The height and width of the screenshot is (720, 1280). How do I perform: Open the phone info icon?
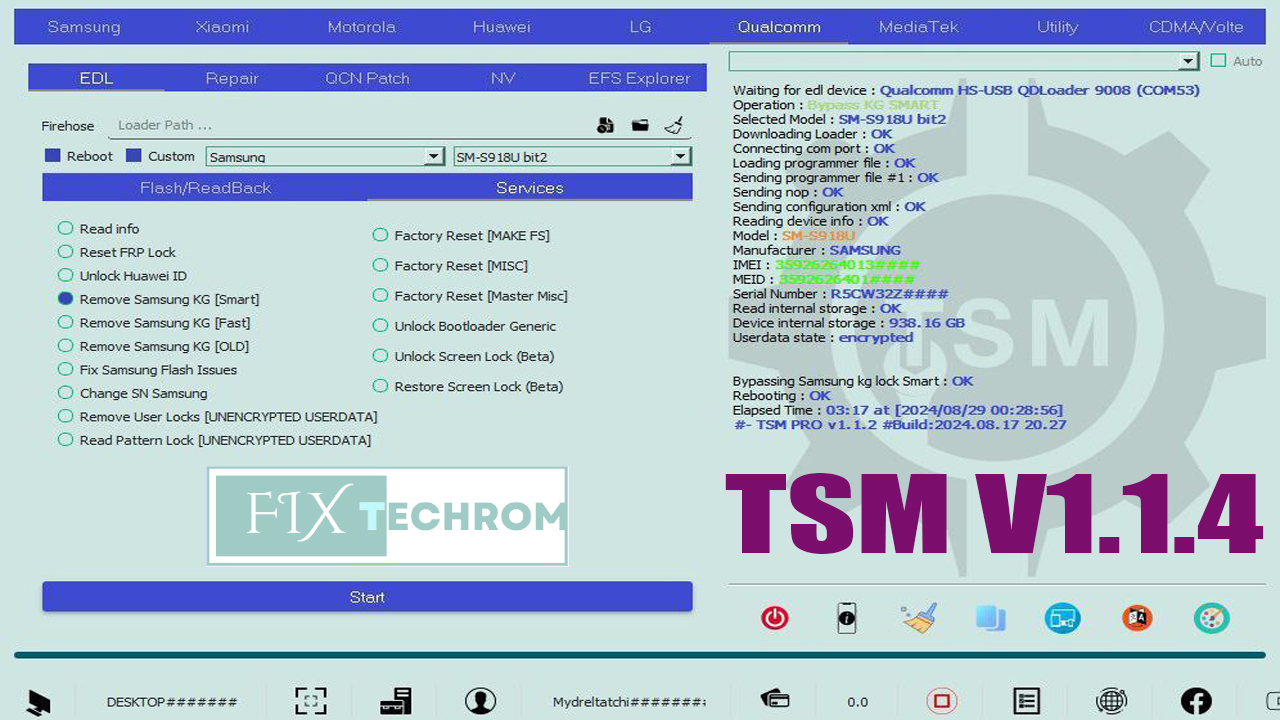(x=847, y=618)
